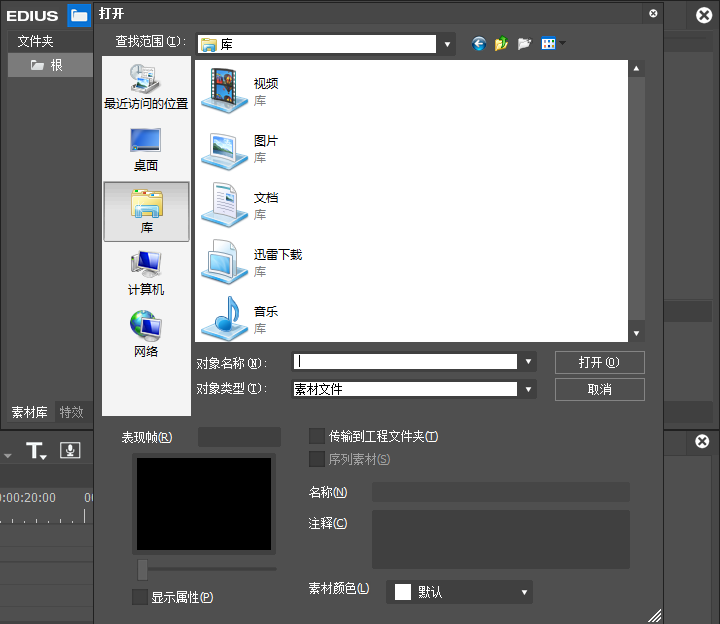
Task: Click the title tool T icon
Action: click(36, 451)
